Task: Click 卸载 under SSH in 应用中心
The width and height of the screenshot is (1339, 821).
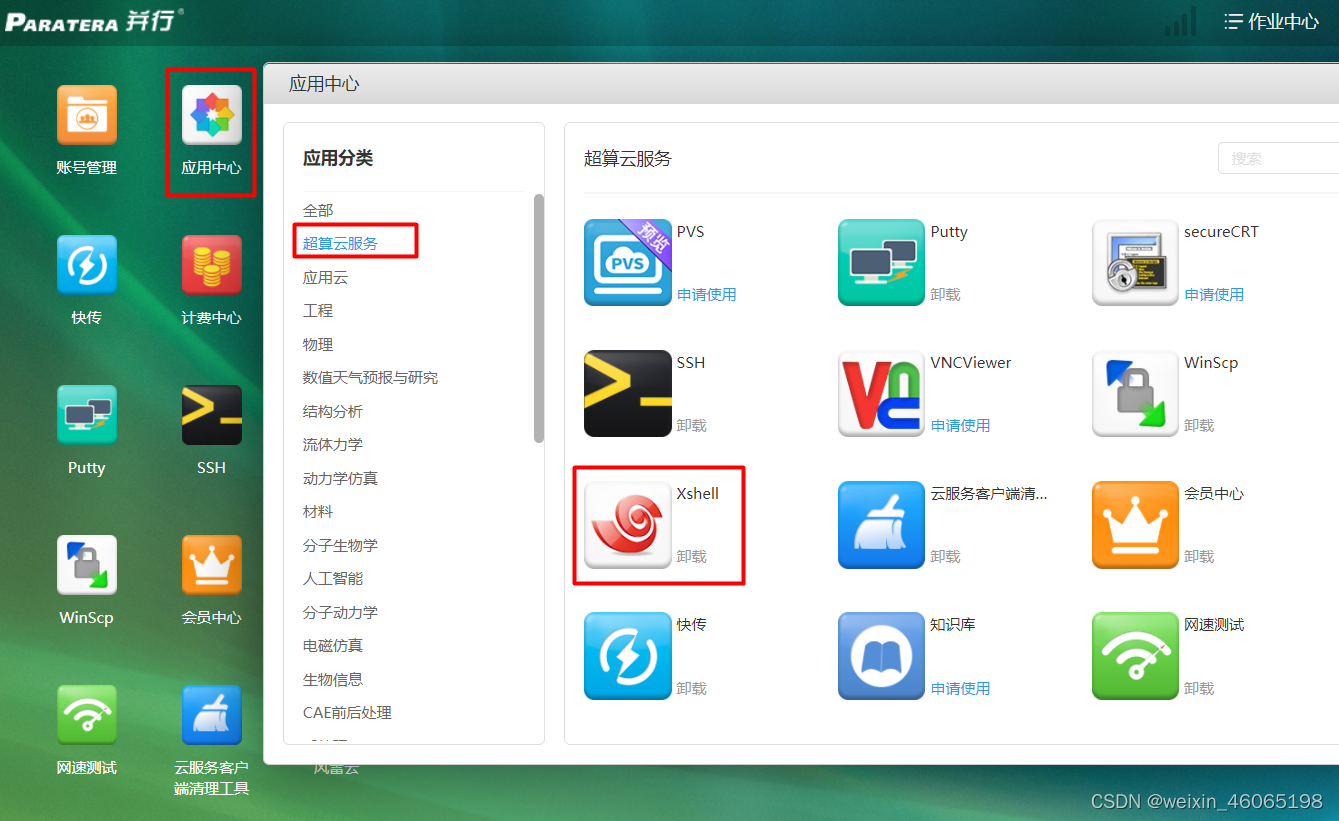Action: click(x=691, y=425)
